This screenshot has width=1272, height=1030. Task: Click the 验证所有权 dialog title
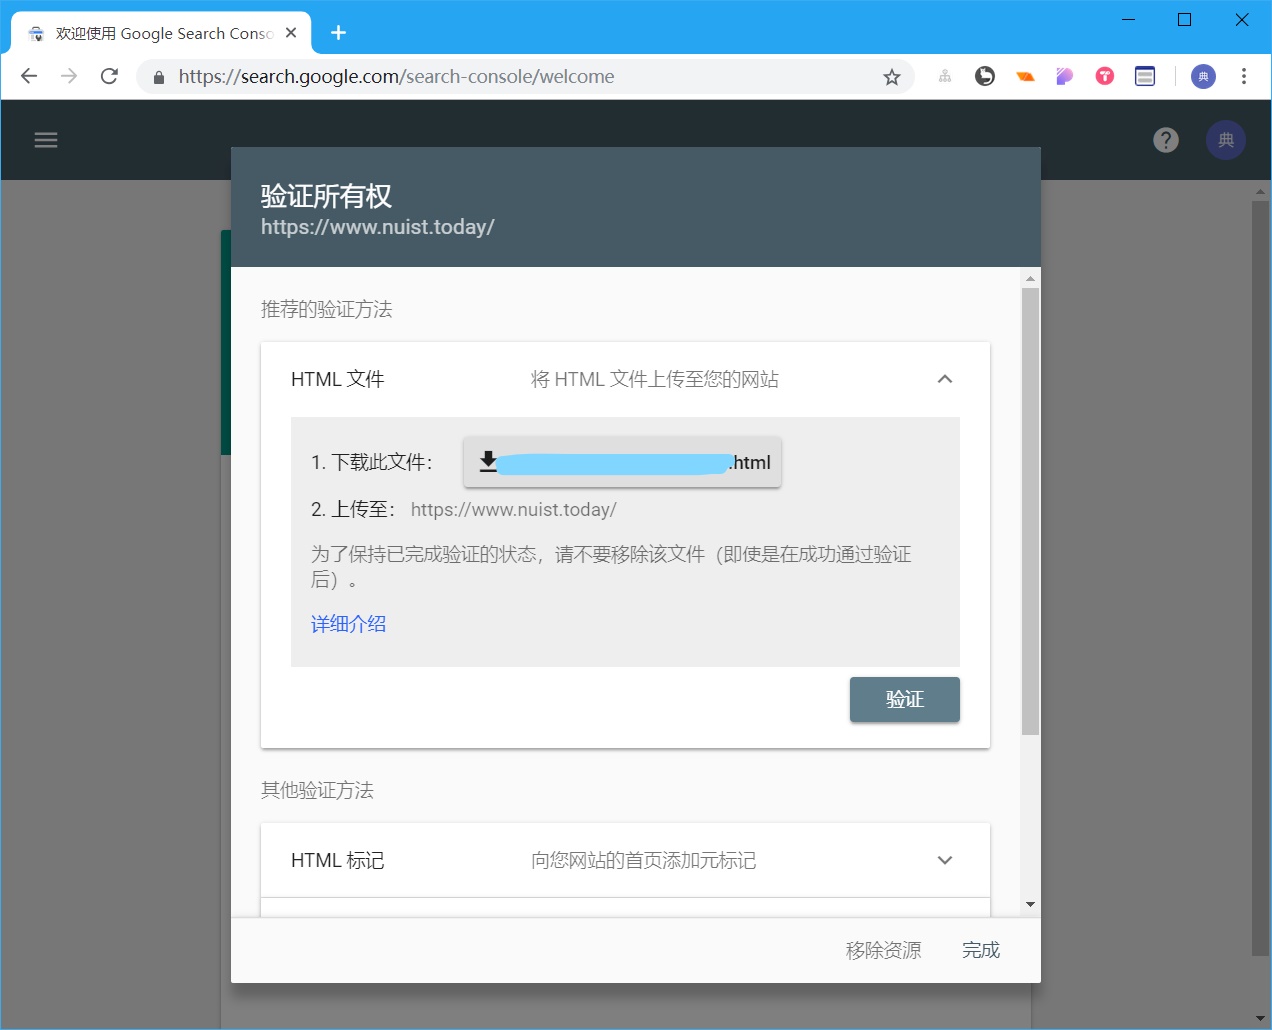coord(326,196)
